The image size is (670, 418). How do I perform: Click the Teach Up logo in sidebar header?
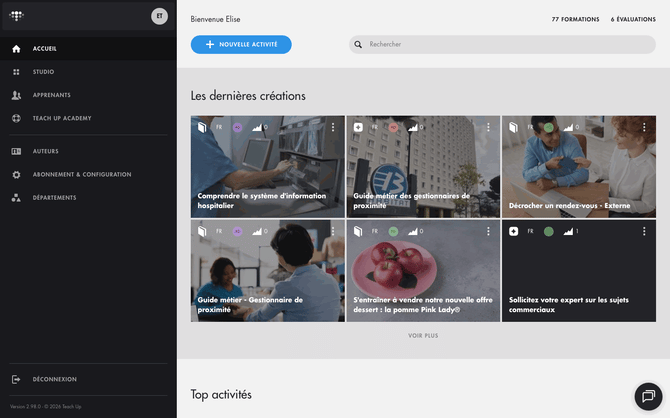[17, 16]
